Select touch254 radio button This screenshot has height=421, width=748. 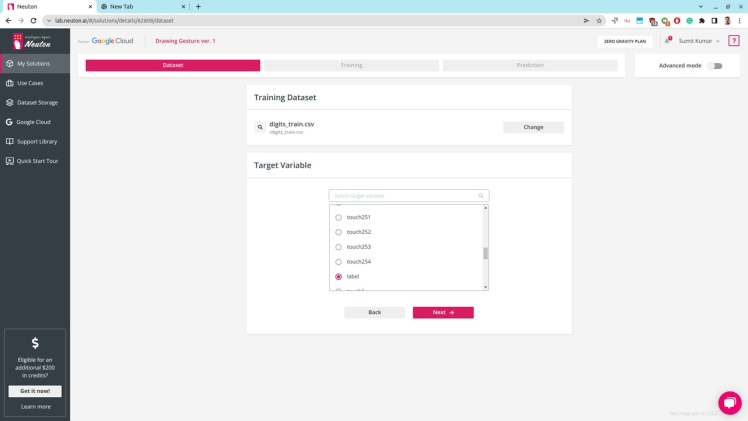(x=338, y=262)
